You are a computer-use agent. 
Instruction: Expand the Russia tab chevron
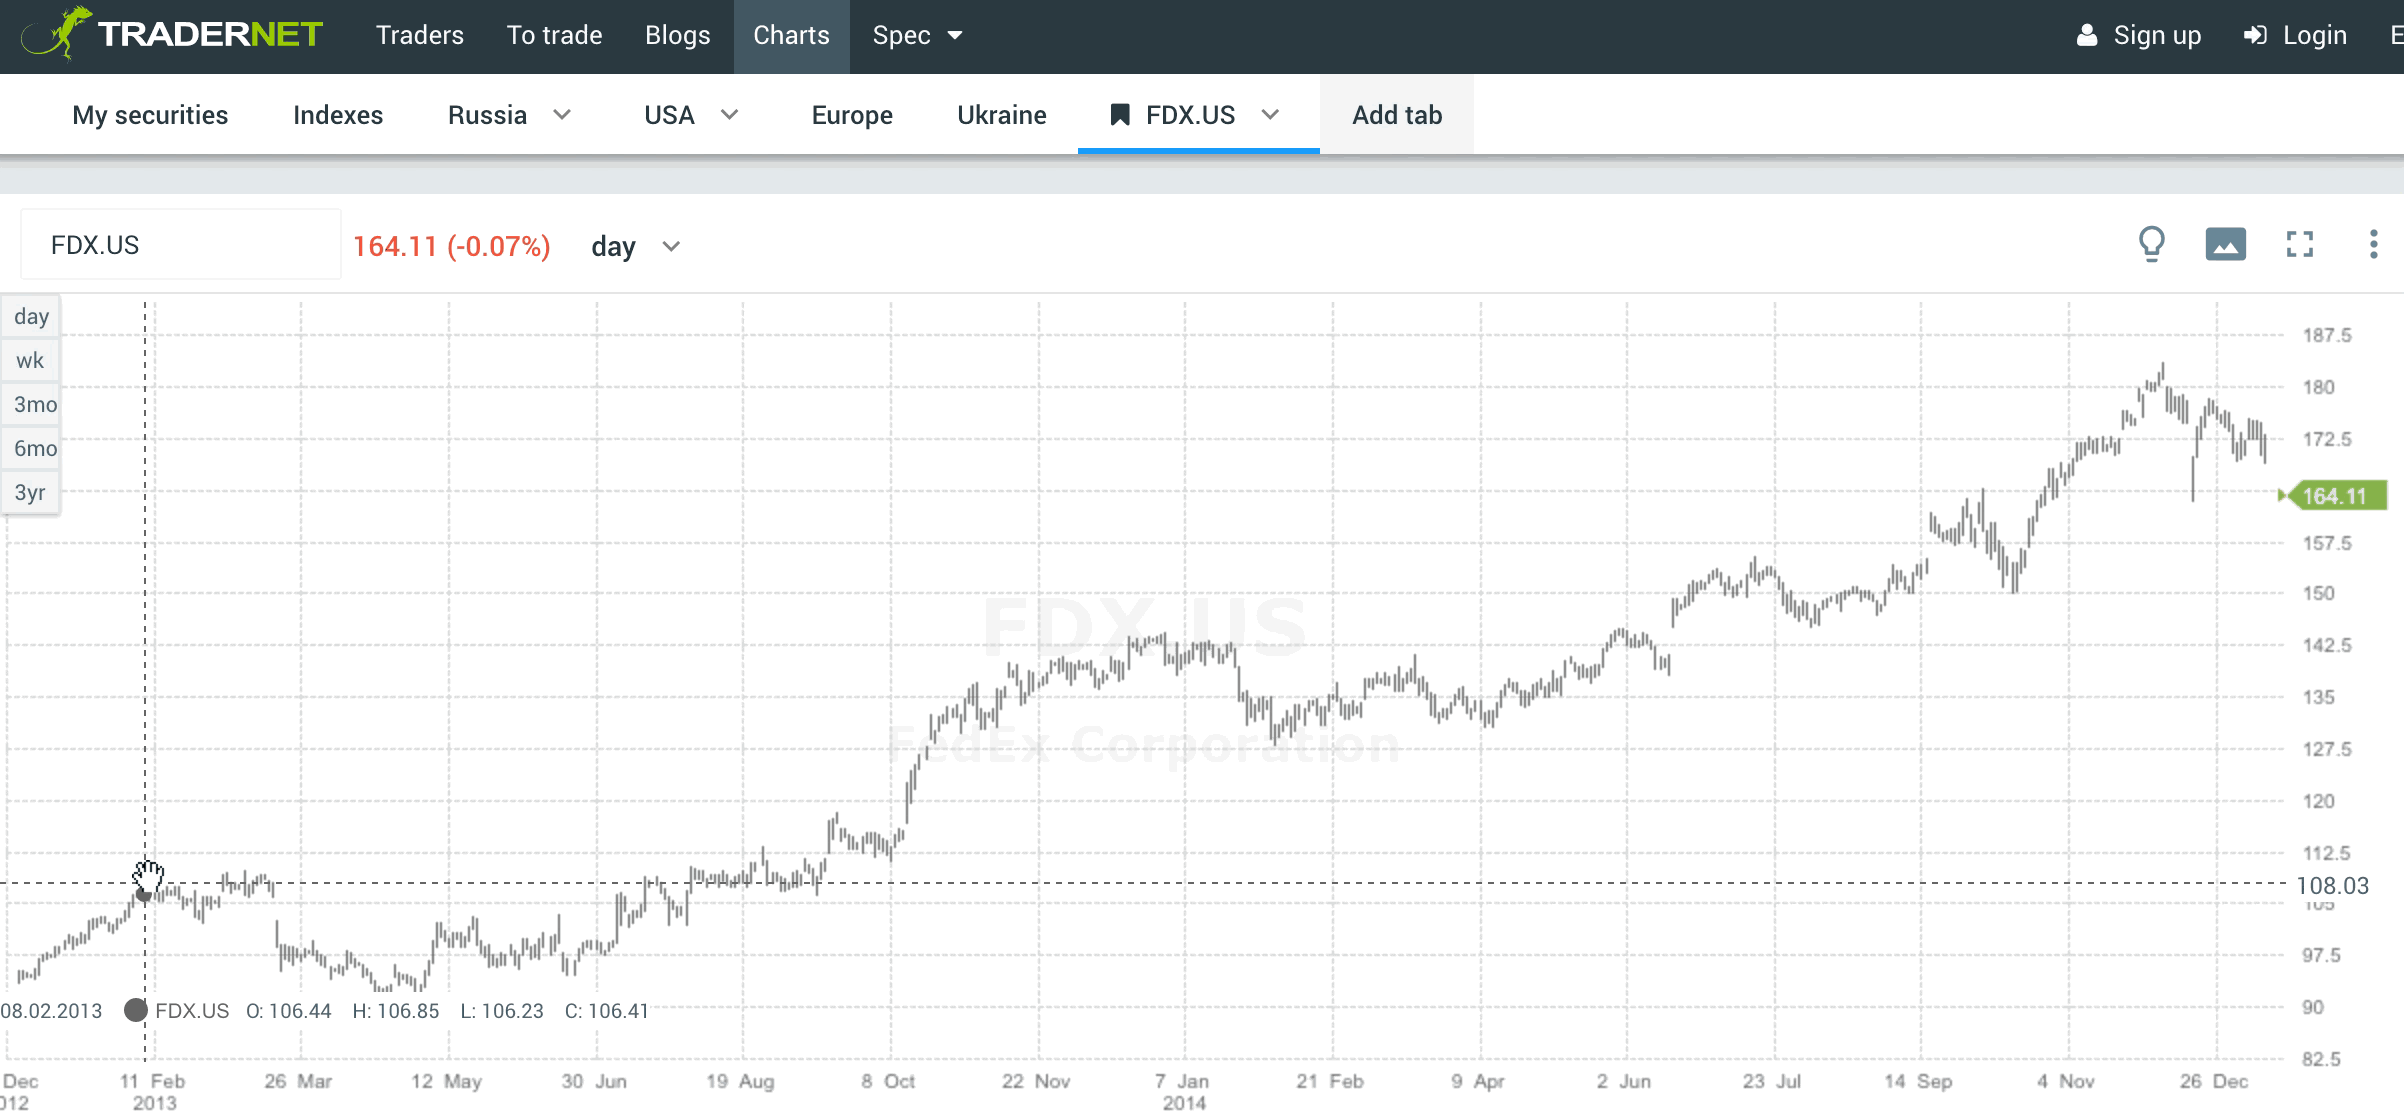click(562, 115)
